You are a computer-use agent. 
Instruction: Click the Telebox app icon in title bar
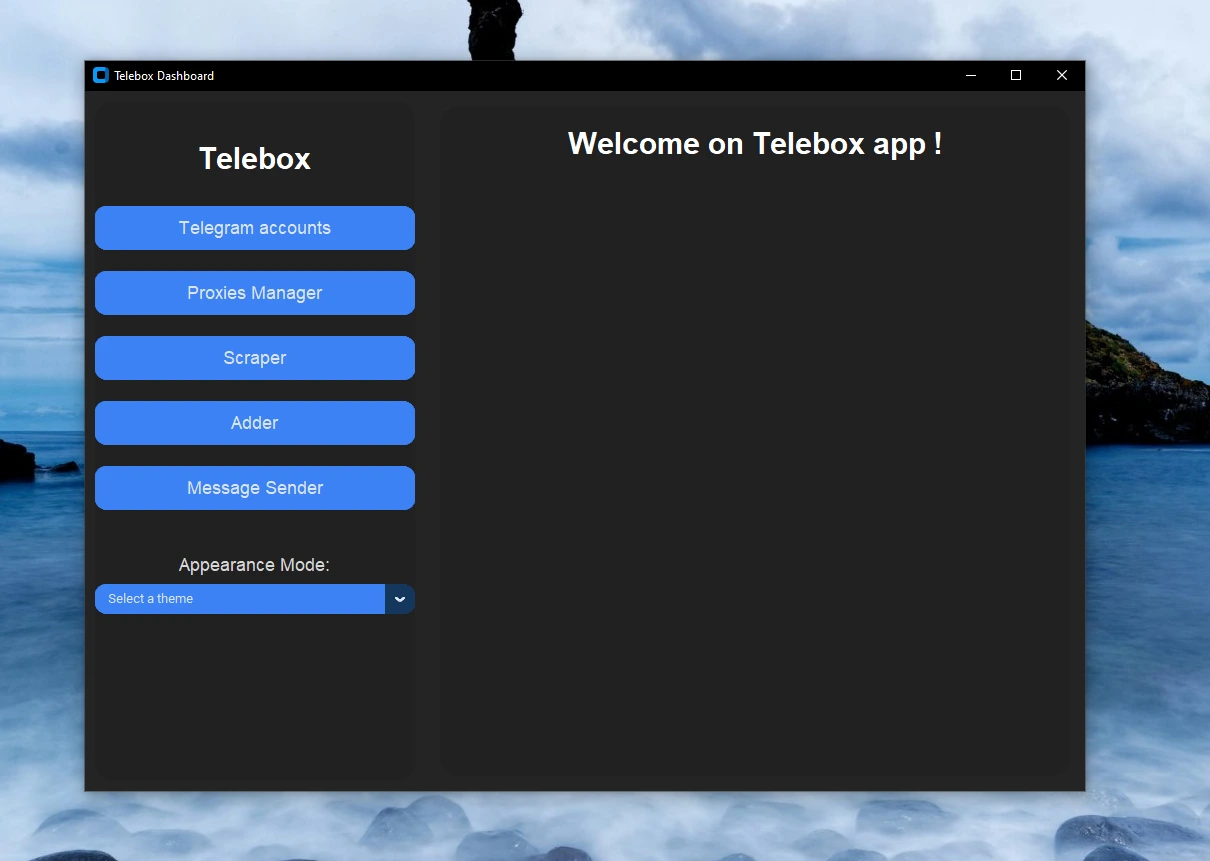tap(100, 75)
